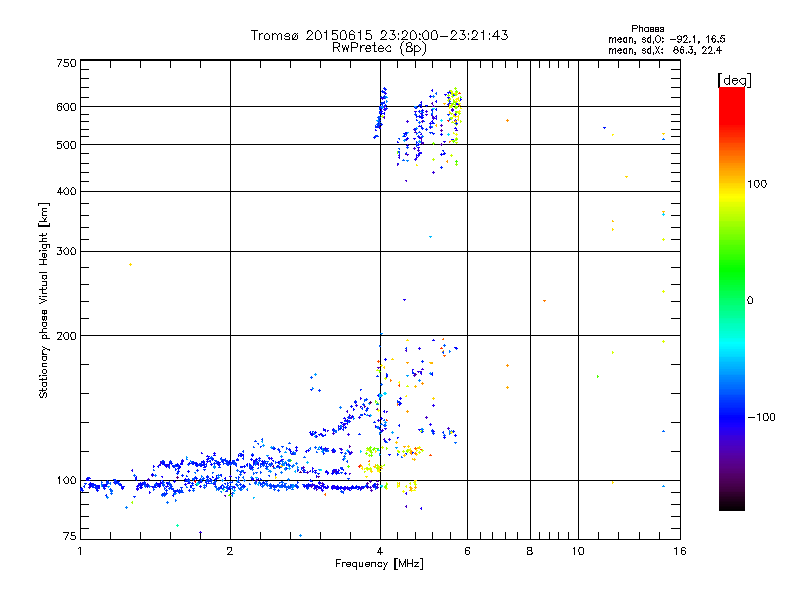Image resolution: width=800 pixels, height=600 pixels.
Task: Click the x-axis tick label '16'
Action: click(x=680, y=551)
